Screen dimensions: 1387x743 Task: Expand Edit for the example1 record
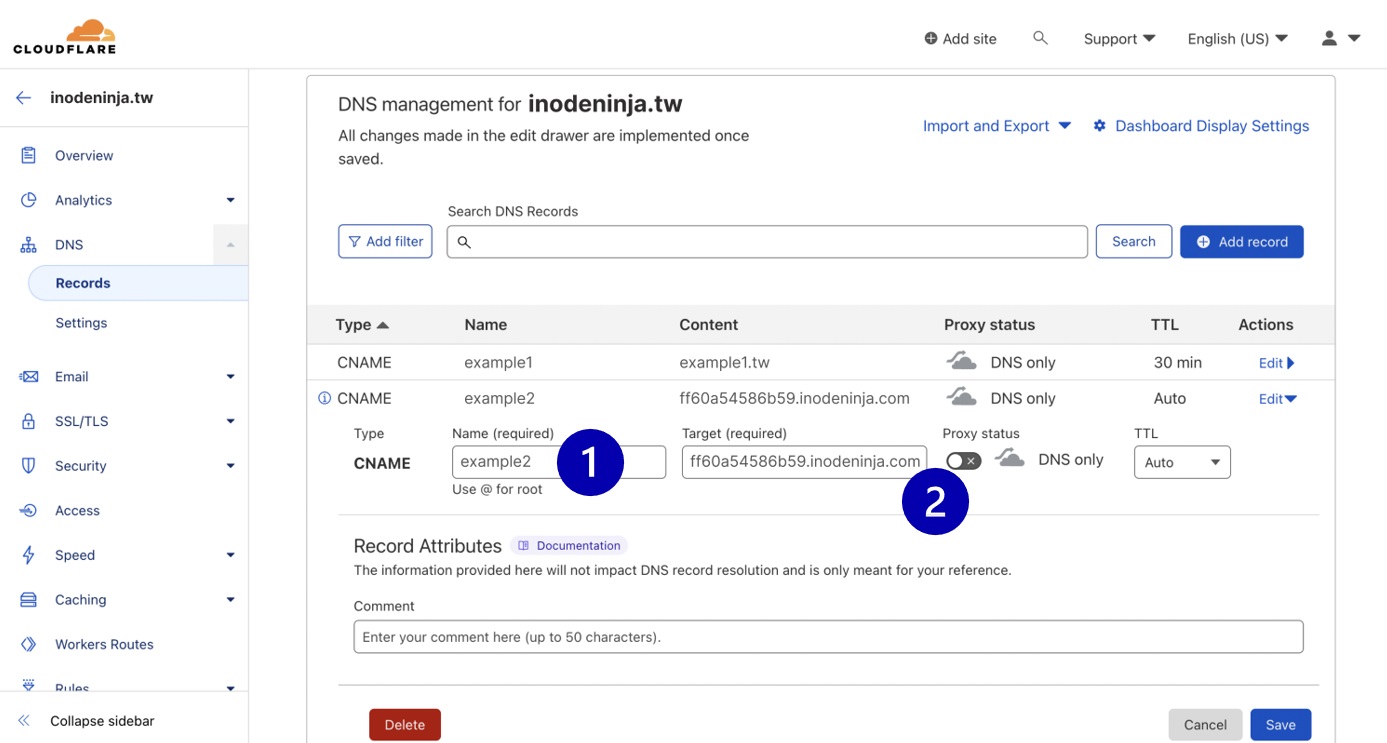pyautogui.click(x=1276, y=363)
